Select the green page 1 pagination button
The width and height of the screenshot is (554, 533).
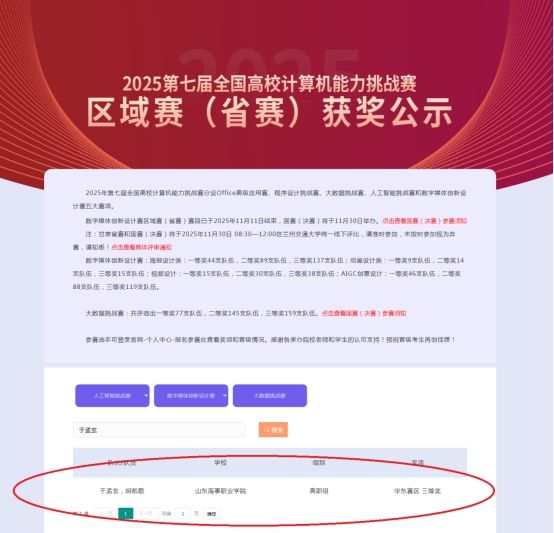125,514
